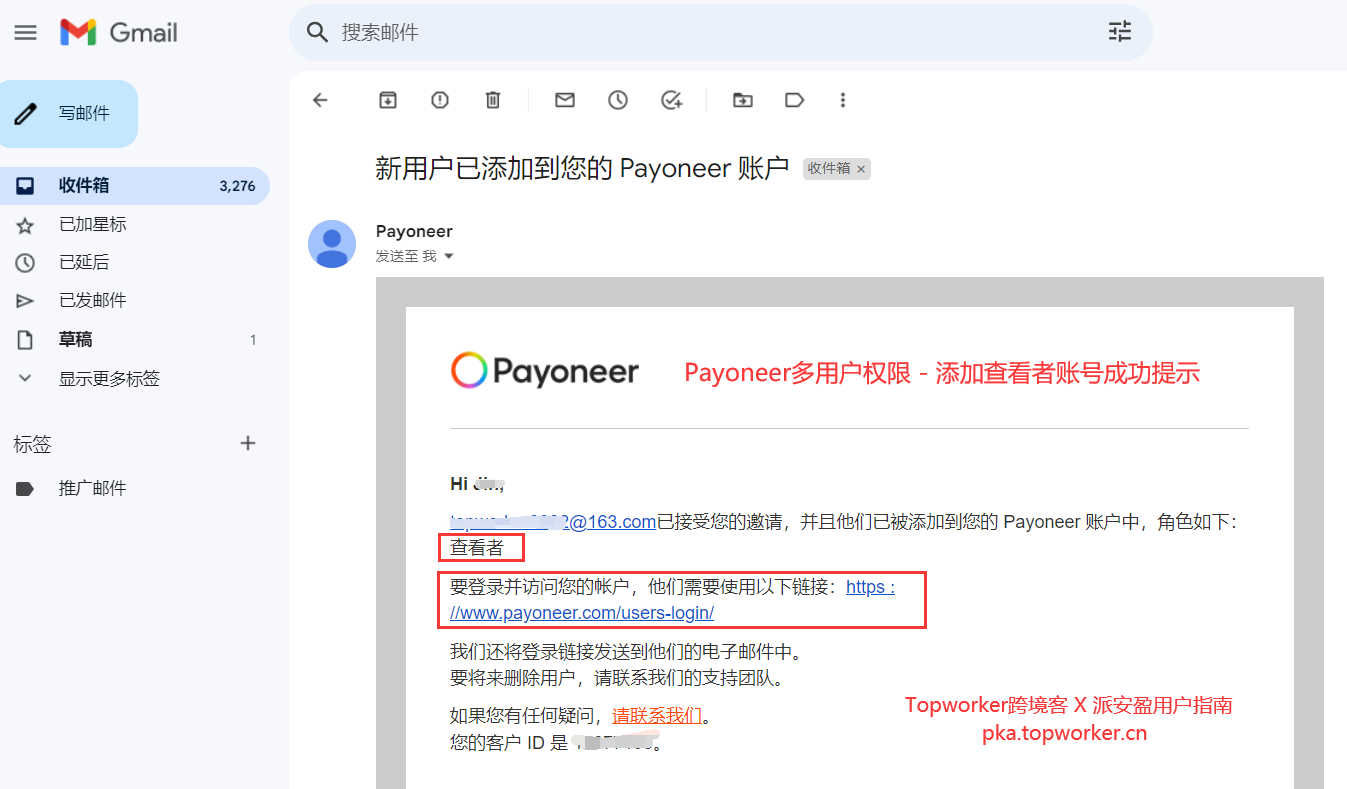This screenshot has height=789, width=1347.
Task: Snooze this email with clock icon
Action: click(618, 100)
